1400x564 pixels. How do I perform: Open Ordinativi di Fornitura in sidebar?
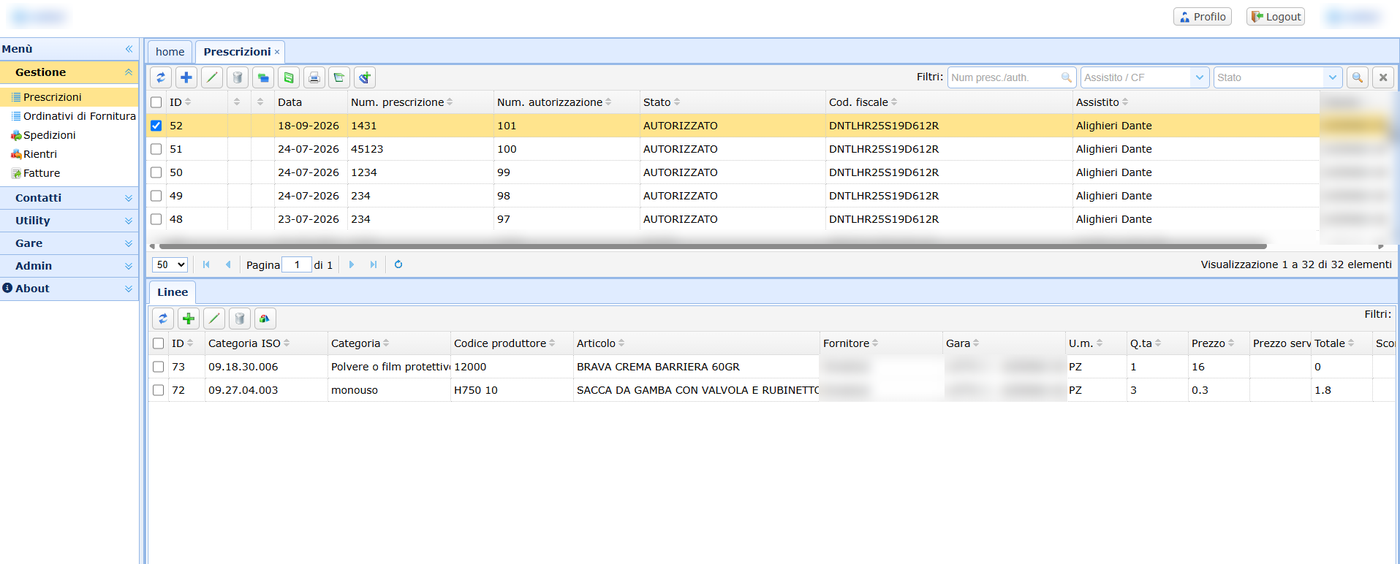79,116
